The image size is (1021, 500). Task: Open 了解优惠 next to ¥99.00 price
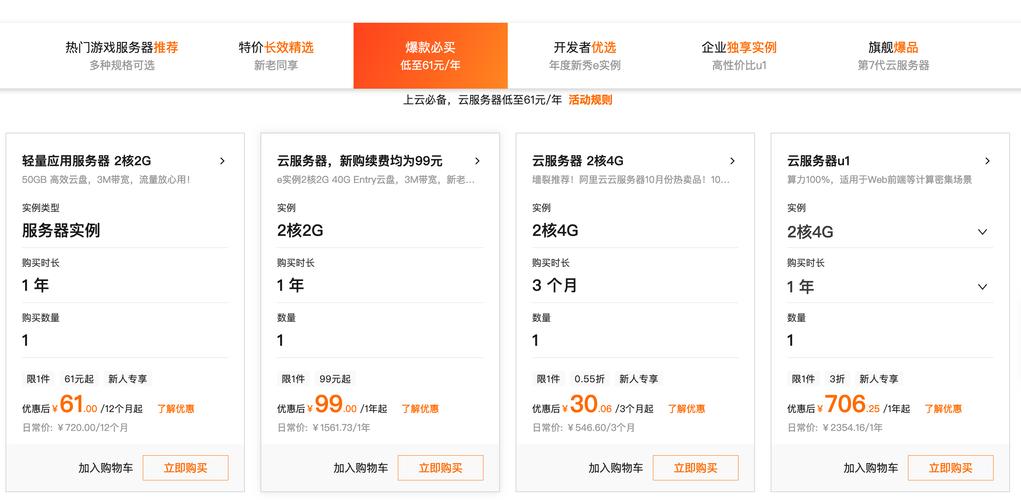(x=420, y=409)
